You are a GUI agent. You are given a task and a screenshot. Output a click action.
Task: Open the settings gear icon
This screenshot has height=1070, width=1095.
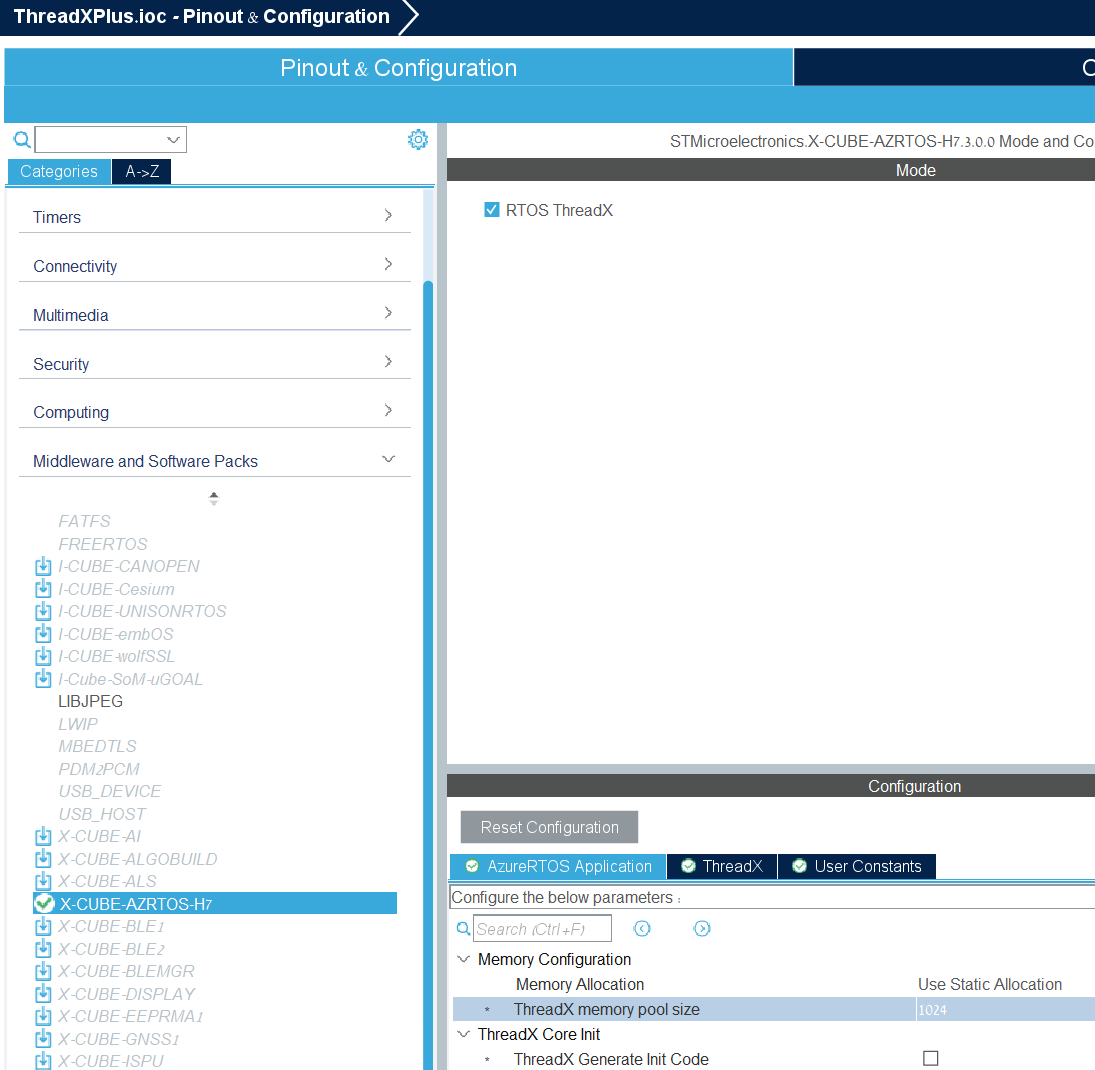pyautogui.click(x=418, y=139)
